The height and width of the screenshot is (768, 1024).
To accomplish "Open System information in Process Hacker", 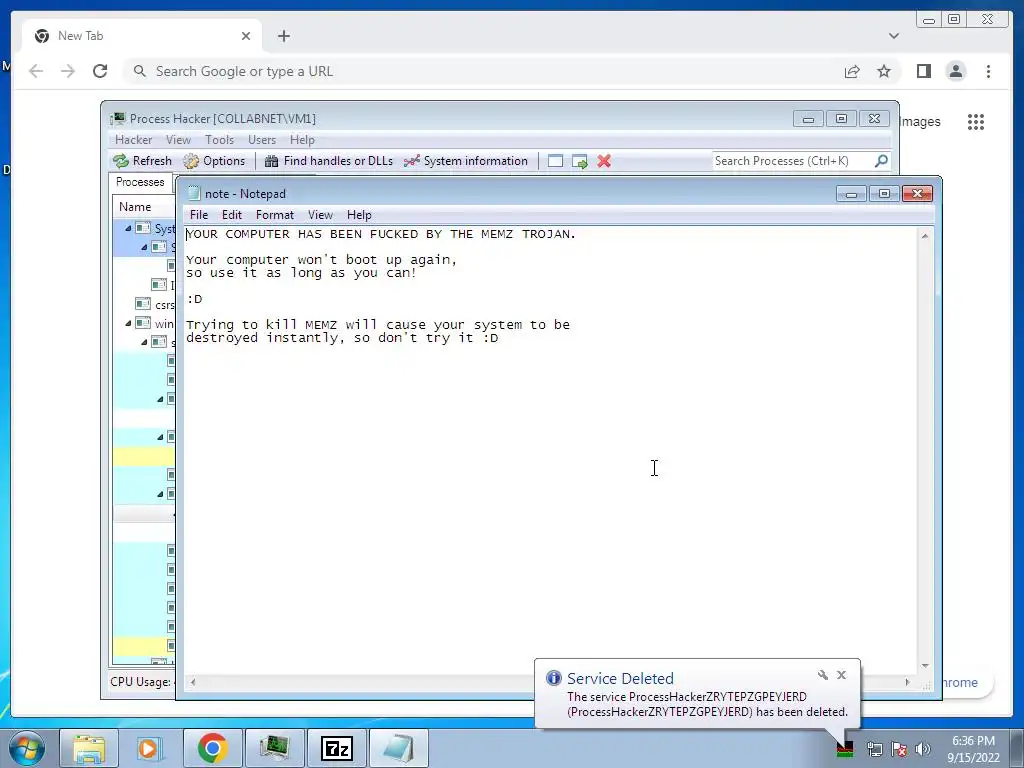I will 466,161.
